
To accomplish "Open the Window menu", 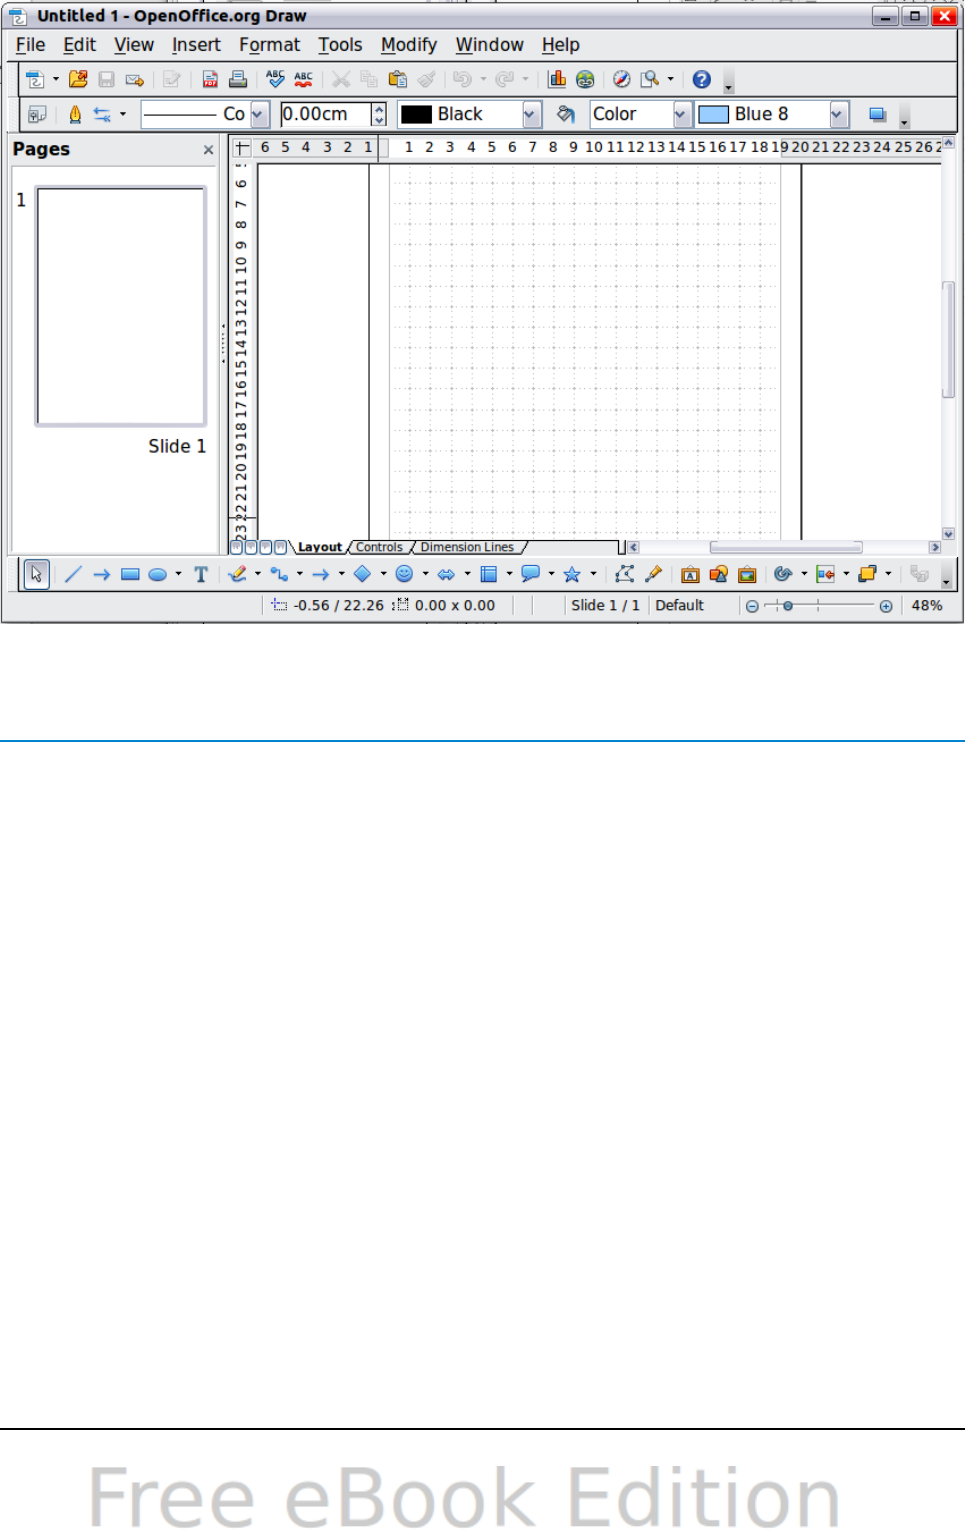I will tap(489, 45).
